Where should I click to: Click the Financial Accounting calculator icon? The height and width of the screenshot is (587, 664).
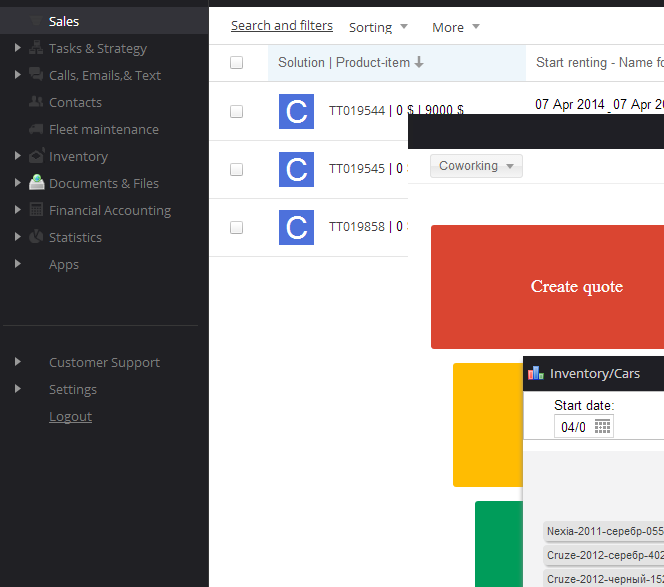(x=36, y=210)
